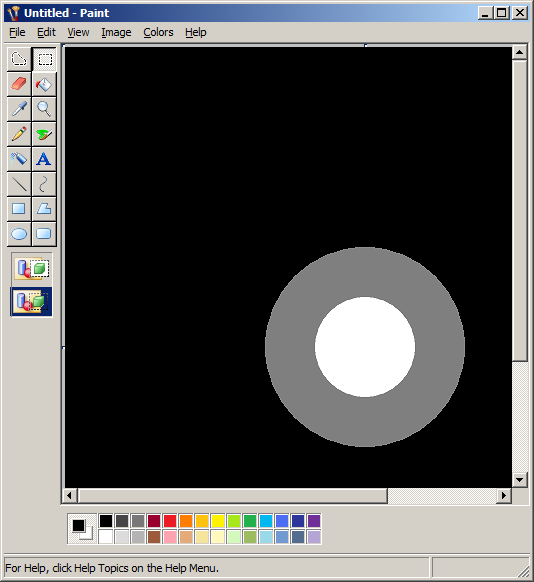Activate the Magnifier tool
Screen dimensions: 534x582
44,109
